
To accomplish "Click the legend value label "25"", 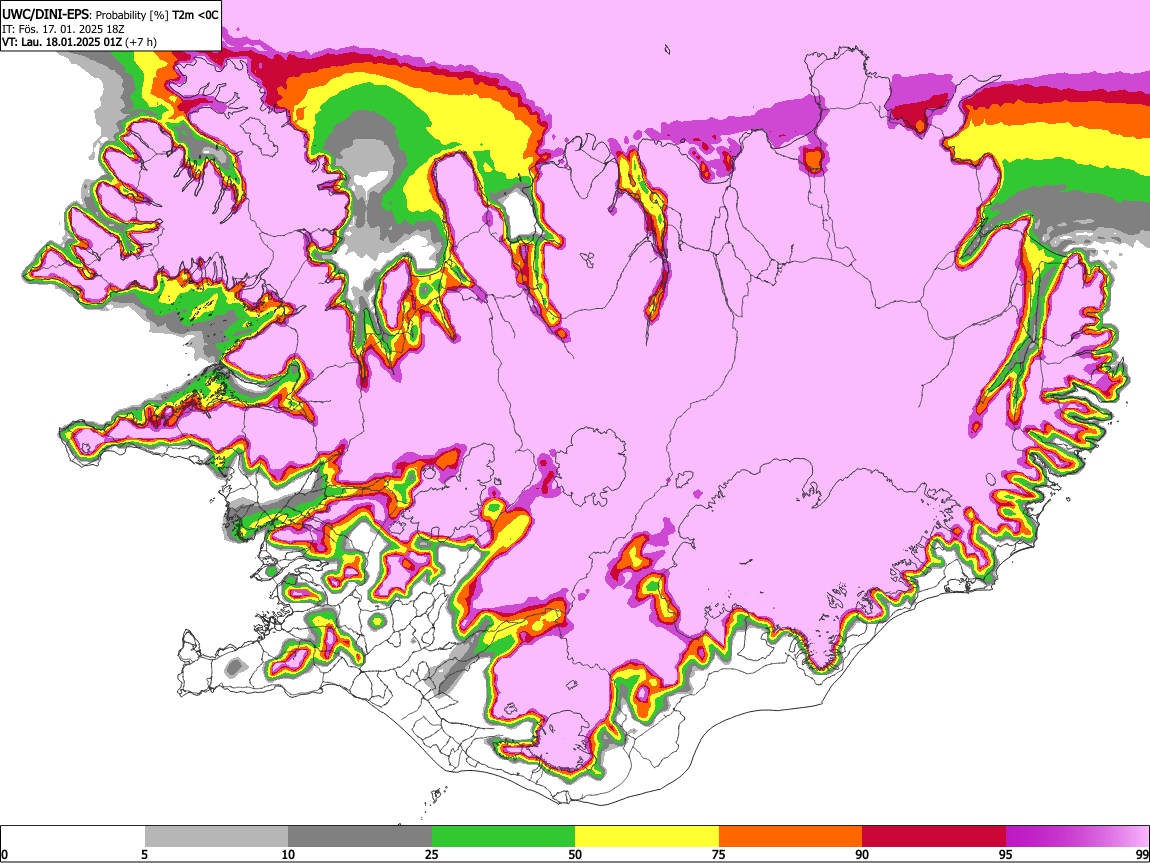I will pyautogui.click(x=432, y=855).
